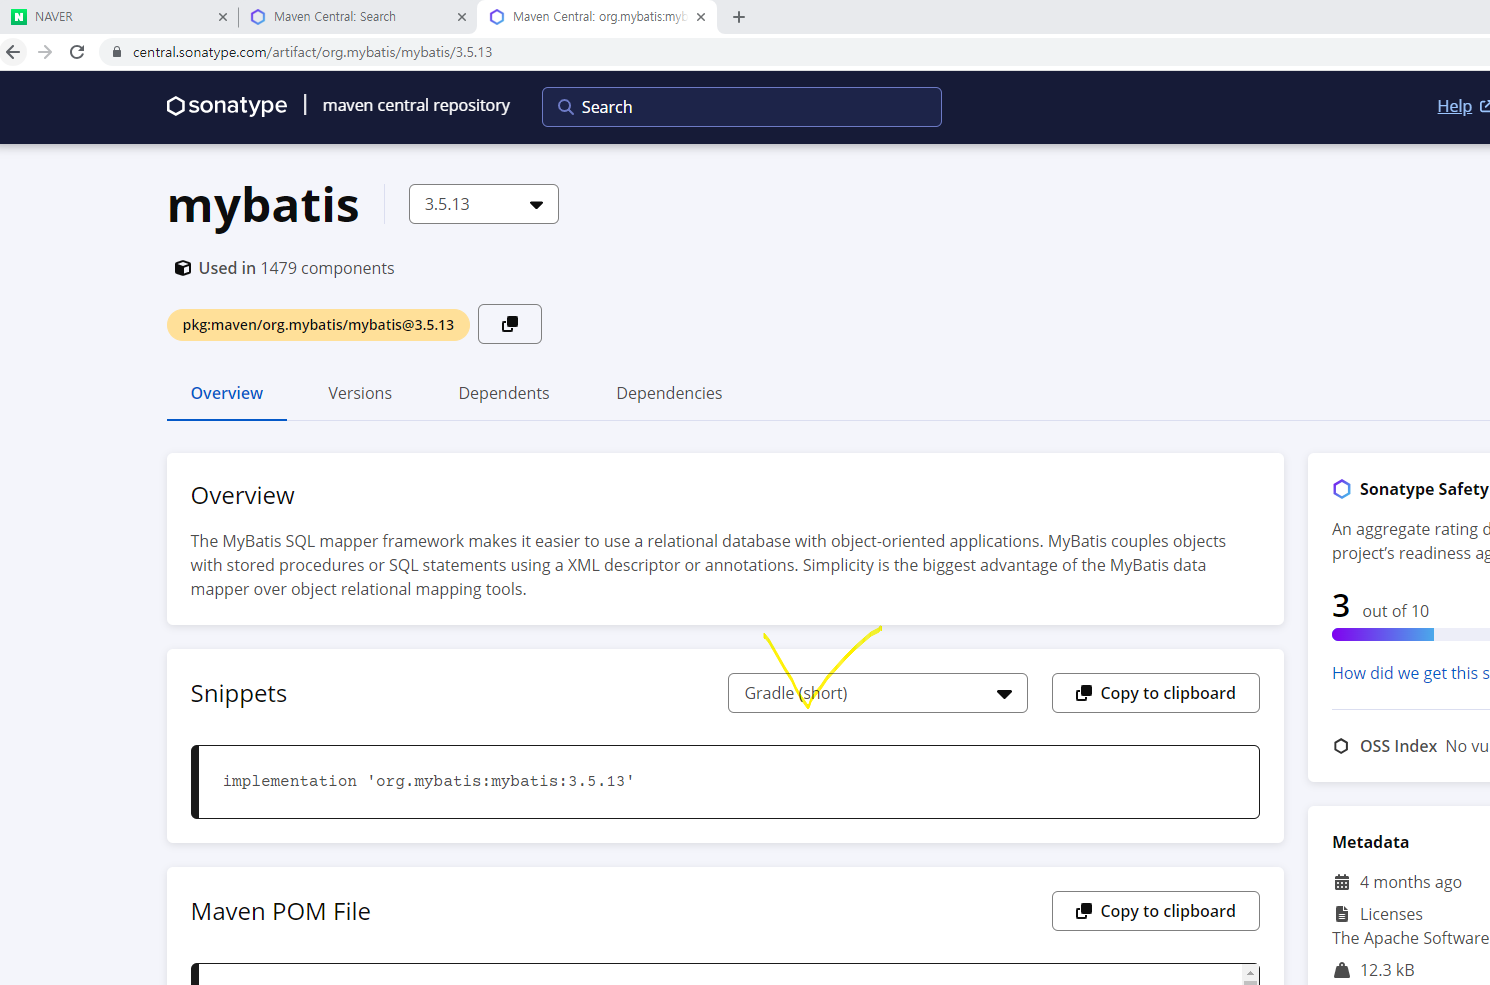Open the Help link
Image resolution: width=1490 pixels, height=985 pixels.
pos(1455,106)
